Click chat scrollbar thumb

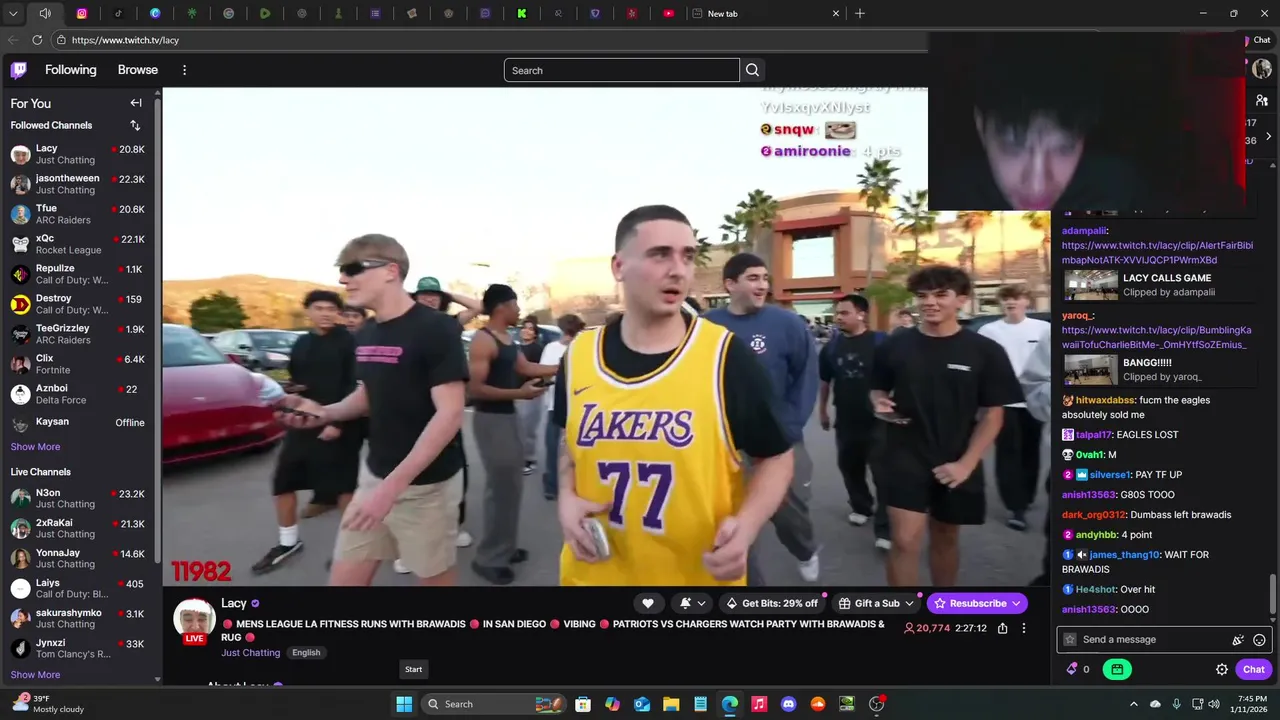[x=1273, y=594]
